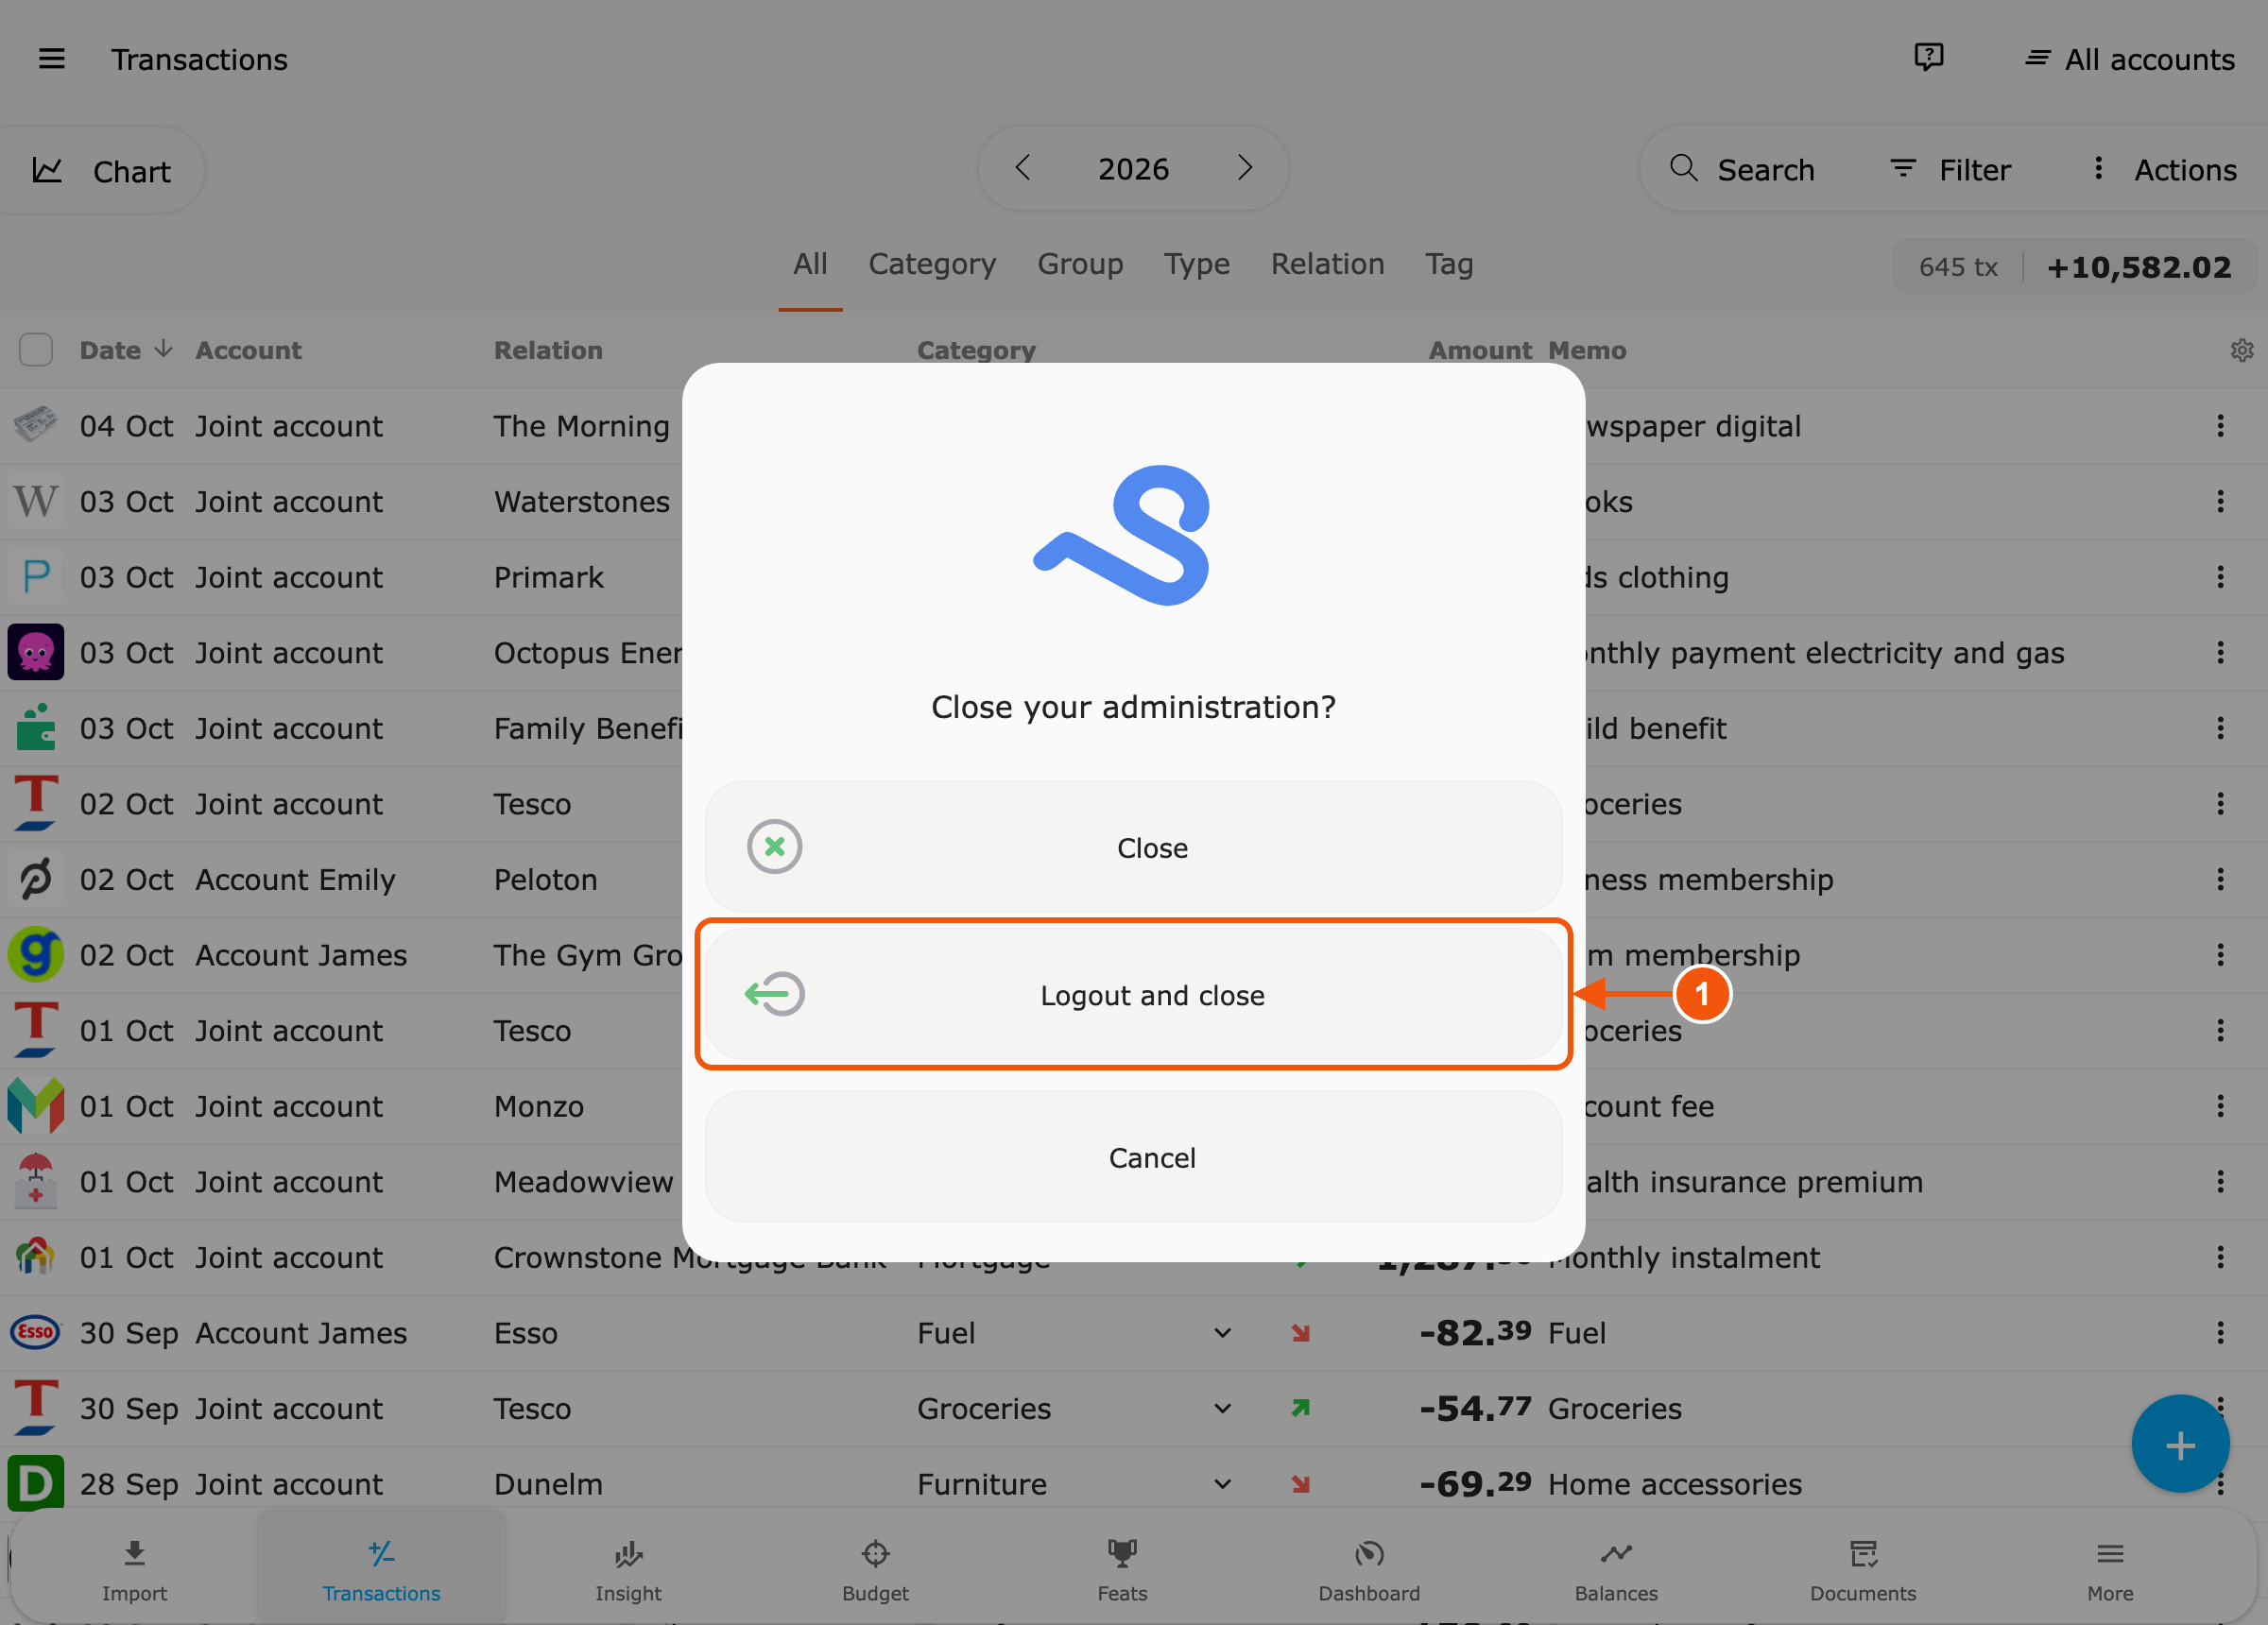Viewport: 2268px width, 1625px height.
Task: Click the Peloton logo icon
Action: (36, 879)
